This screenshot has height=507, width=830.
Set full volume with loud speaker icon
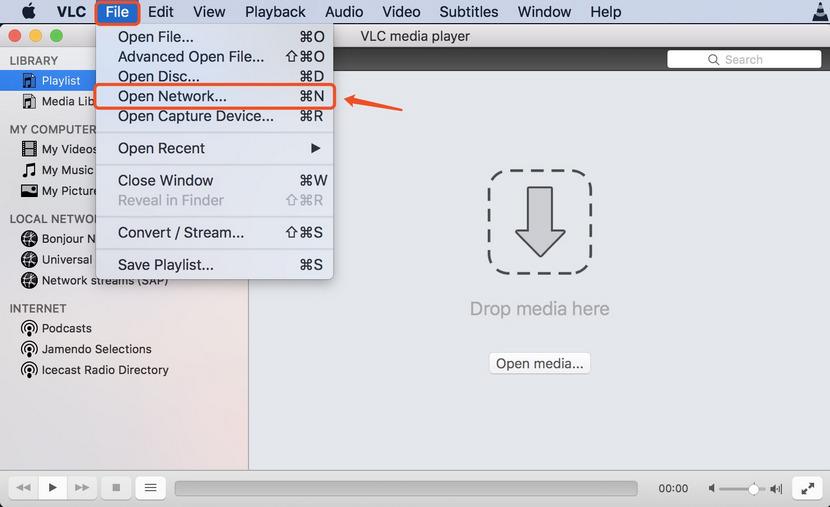coord(777,488)
